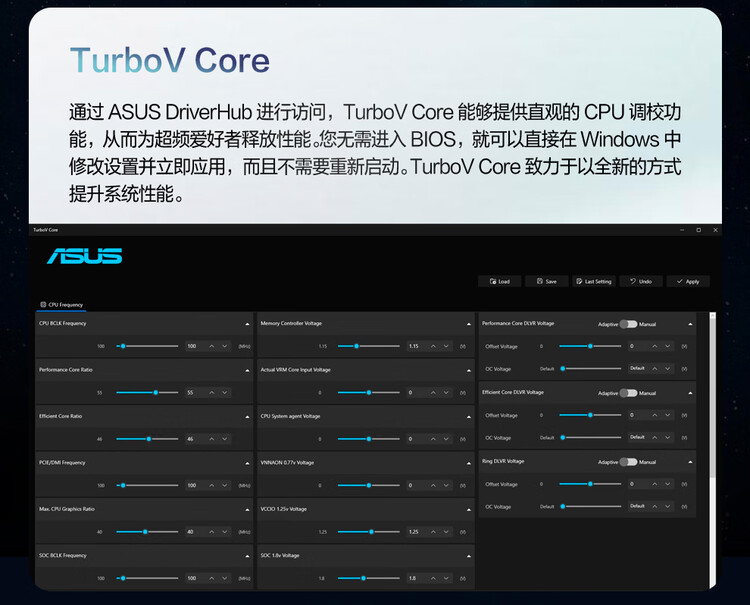Image resolution: width=750 pixels, height=605 pixels.
Task: Click the Load button
Action: click(500, 281)
